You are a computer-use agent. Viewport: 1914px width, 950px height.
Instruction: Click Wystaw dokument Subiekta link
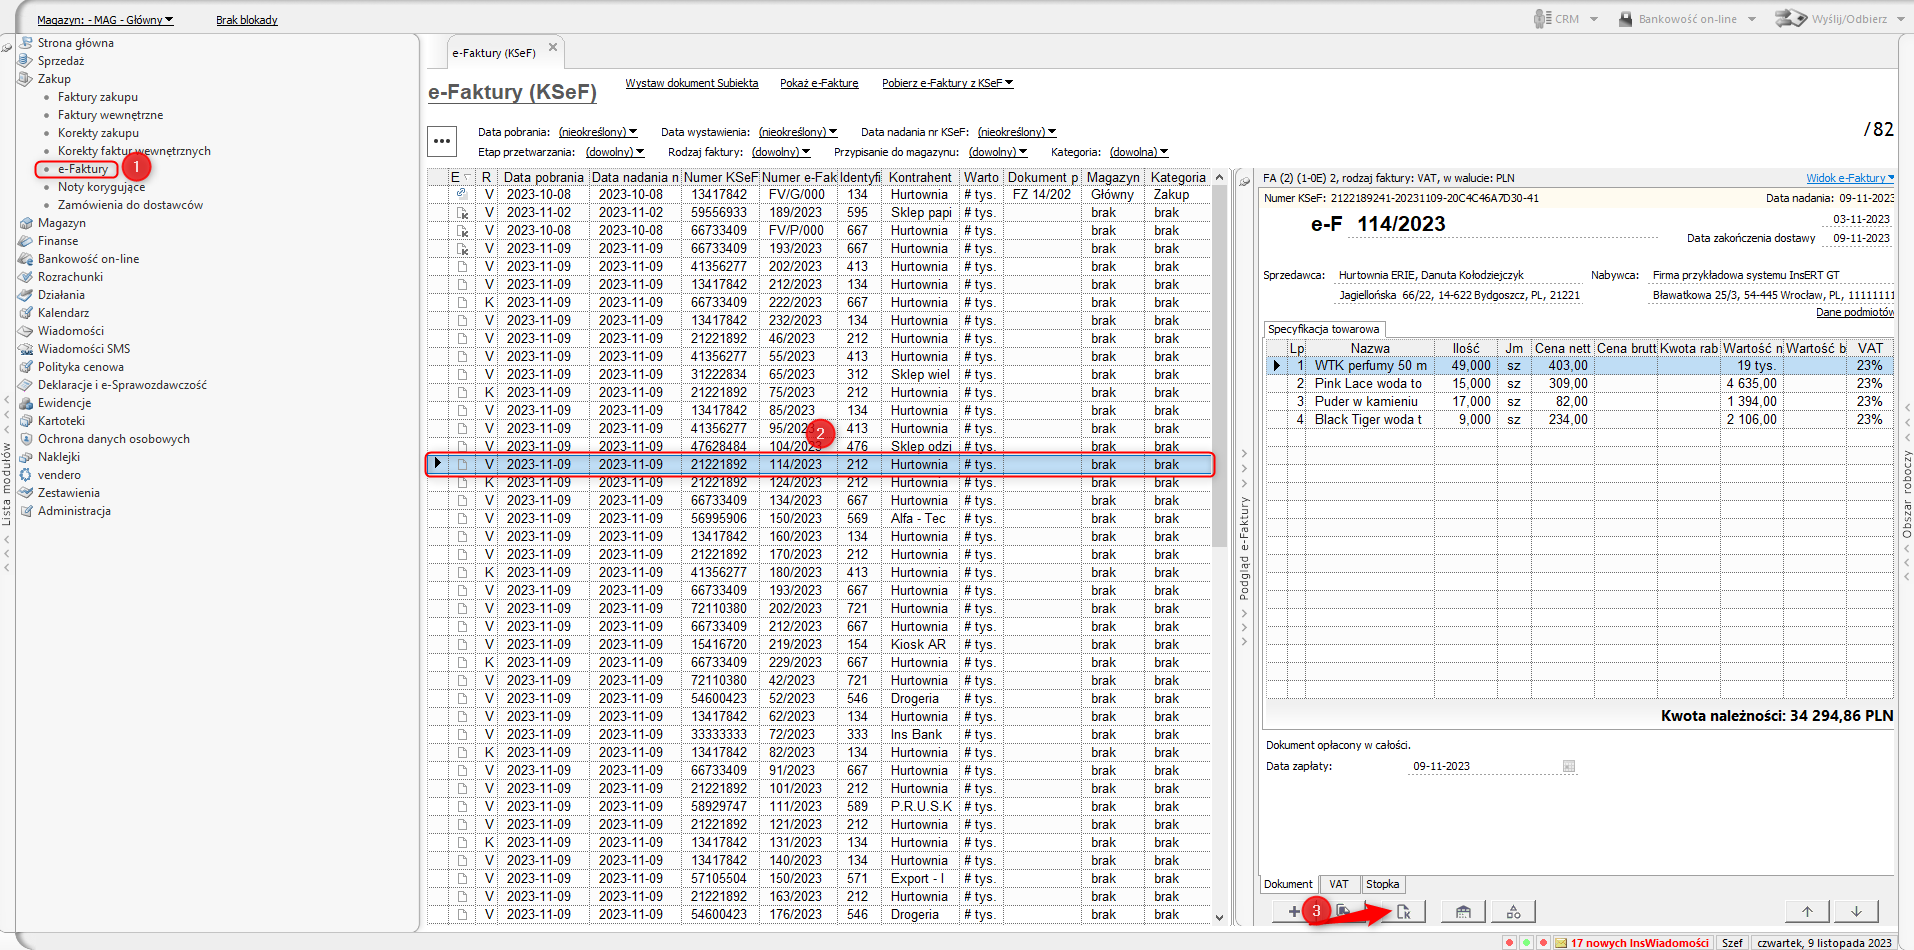(x=692, y=83)
